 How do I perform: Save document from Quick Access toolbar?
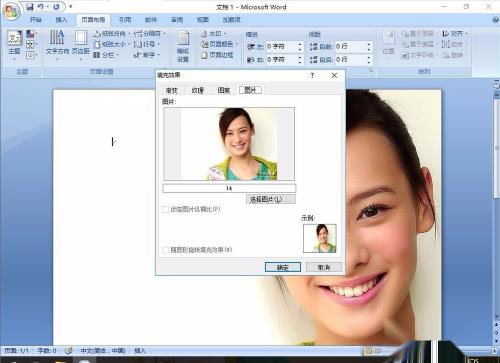(30, 7)
